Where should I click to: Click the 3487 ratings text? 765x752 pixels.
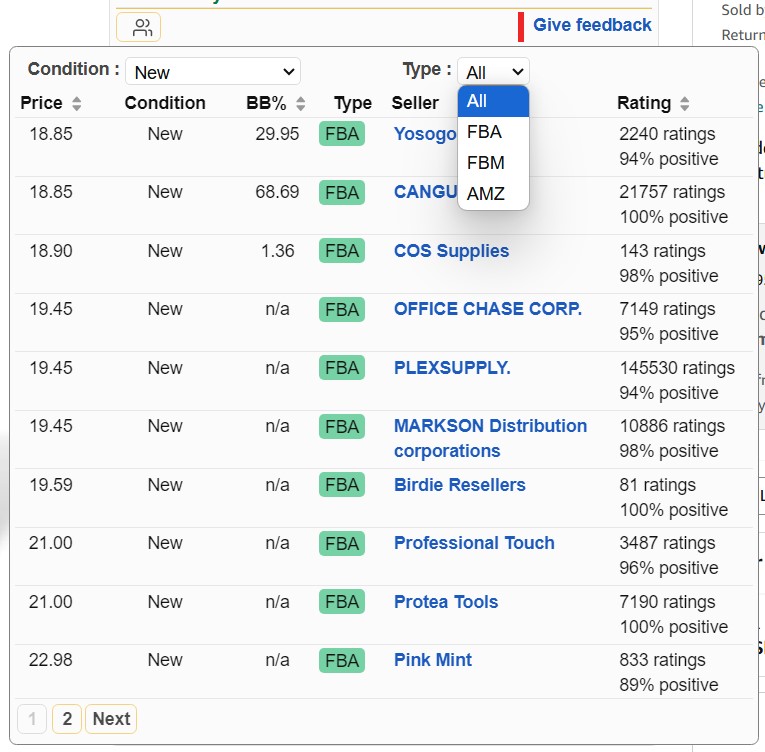point(667,543)
